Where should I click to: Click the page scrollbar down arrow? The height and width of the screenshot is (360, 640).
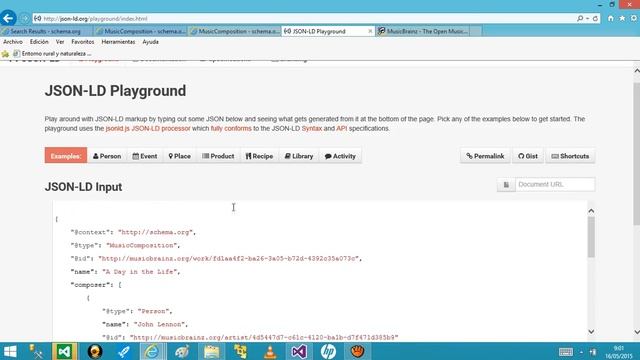click(636, 332)
